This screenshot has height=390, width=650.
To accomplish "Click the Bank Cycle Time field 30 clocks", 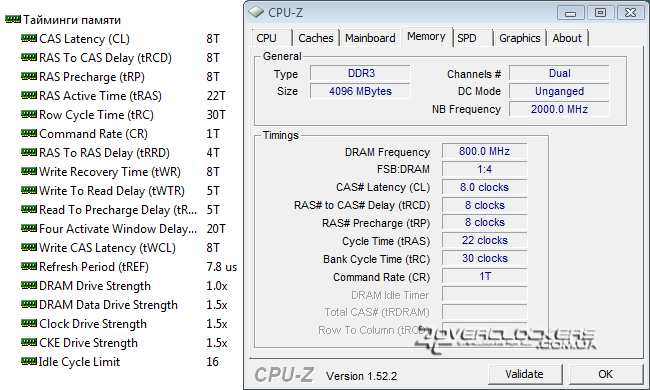I will pyautogui.click(x=485, y=258).
